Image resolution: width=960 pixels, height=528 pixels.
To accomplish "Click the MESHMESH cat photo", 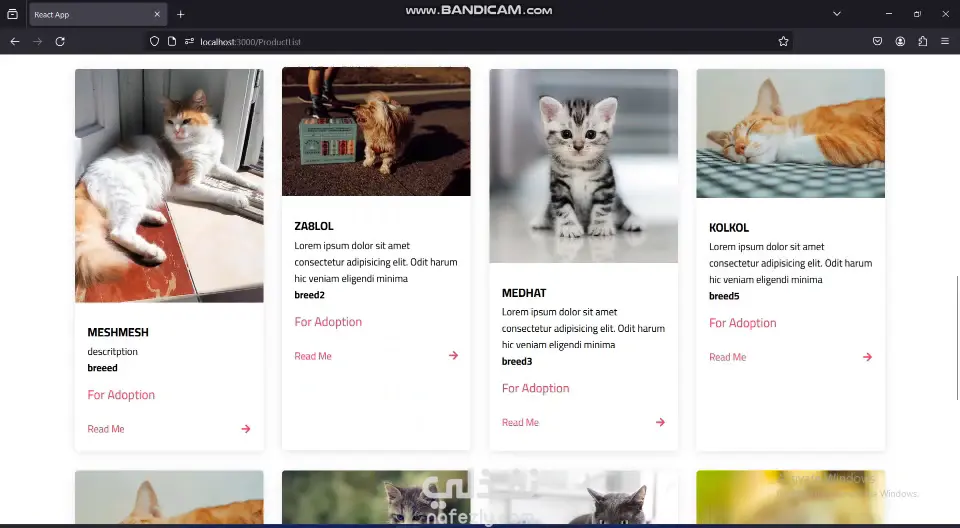I will coord(170,186).
